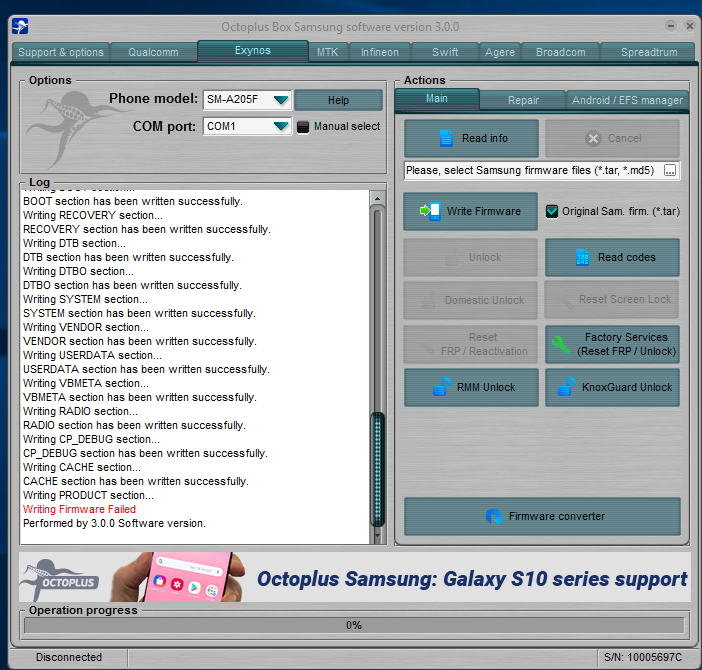Click the red 'Writing Firmware Failed' log line
Screen dimensions: 702x670
(79, 509)
